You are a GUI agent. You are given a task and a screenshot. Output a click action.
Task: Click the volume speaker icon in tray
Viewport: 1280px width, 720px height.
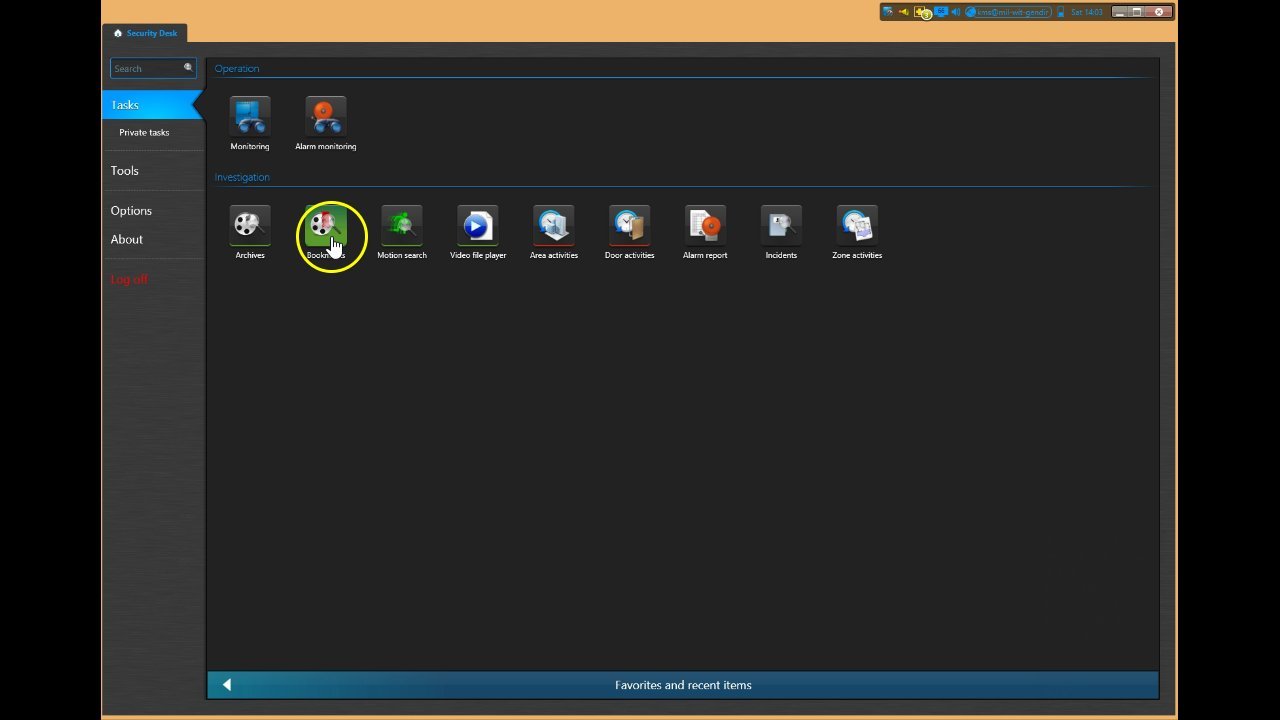956,12
